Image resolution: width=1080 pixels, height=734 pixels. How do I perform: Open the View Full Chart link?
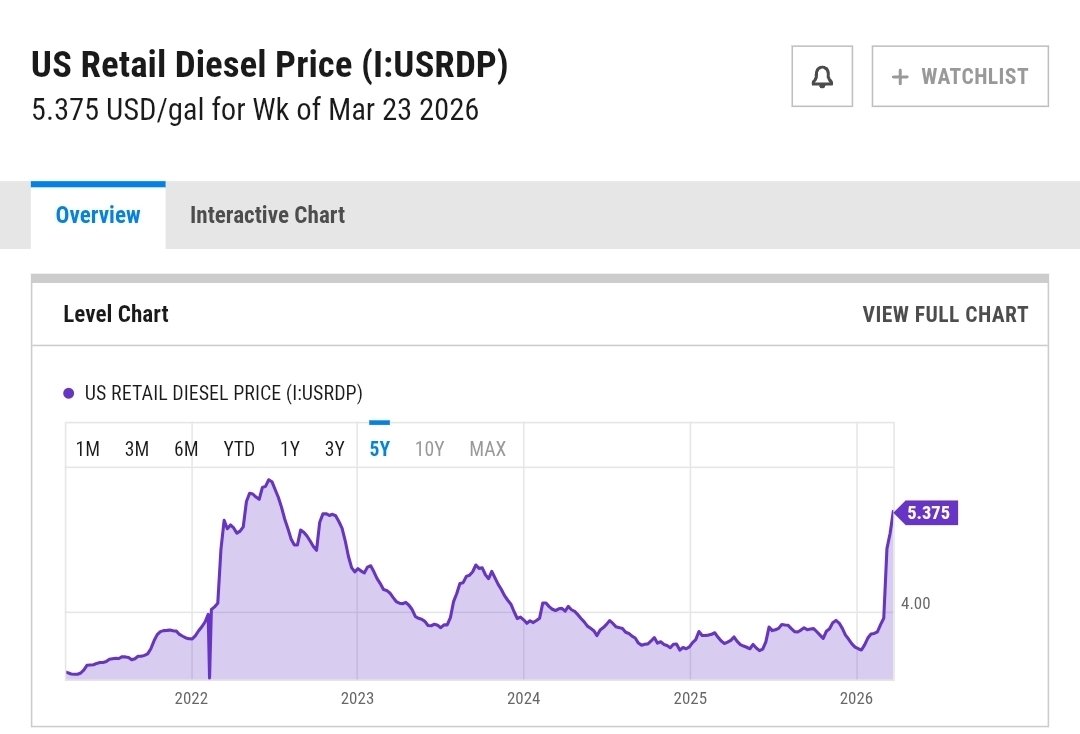point(945,314)
